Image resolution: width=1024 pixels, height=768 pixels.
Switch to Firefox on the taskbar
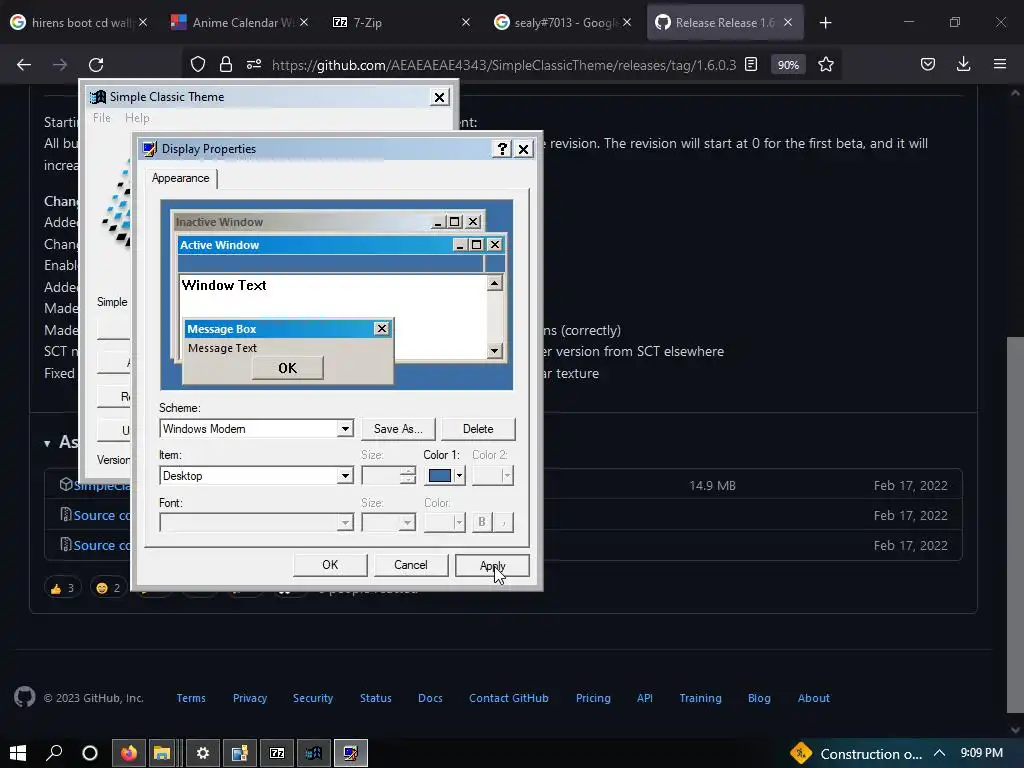129,753
